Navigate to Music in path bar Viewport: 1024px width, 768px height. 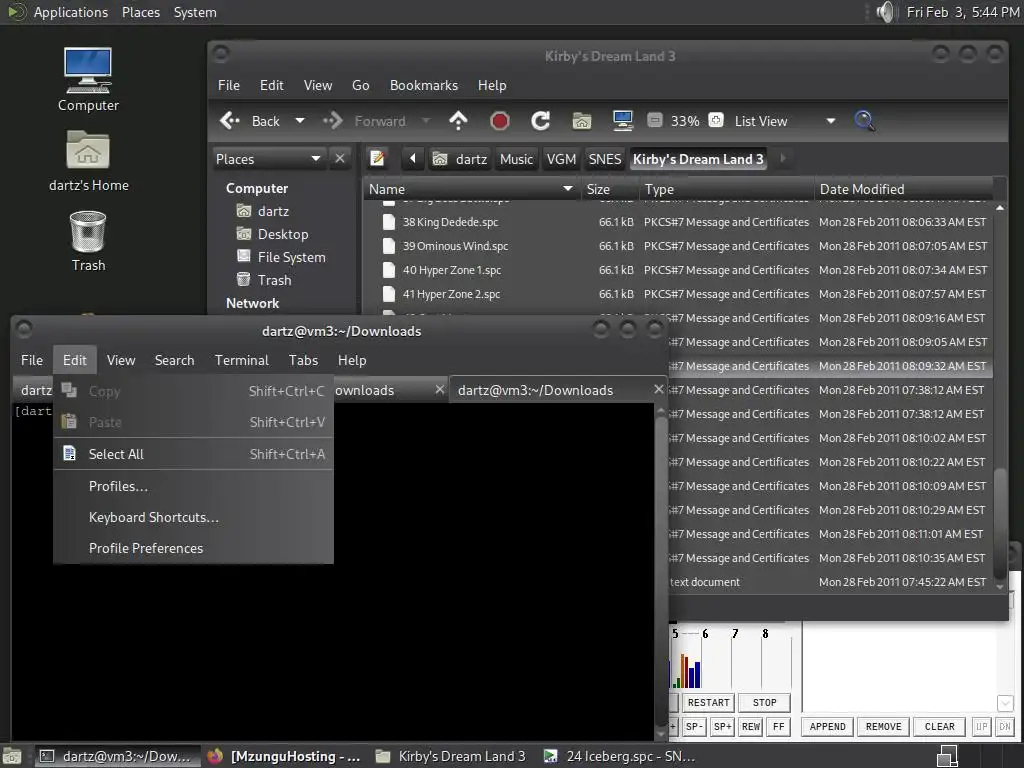[516, 159]
